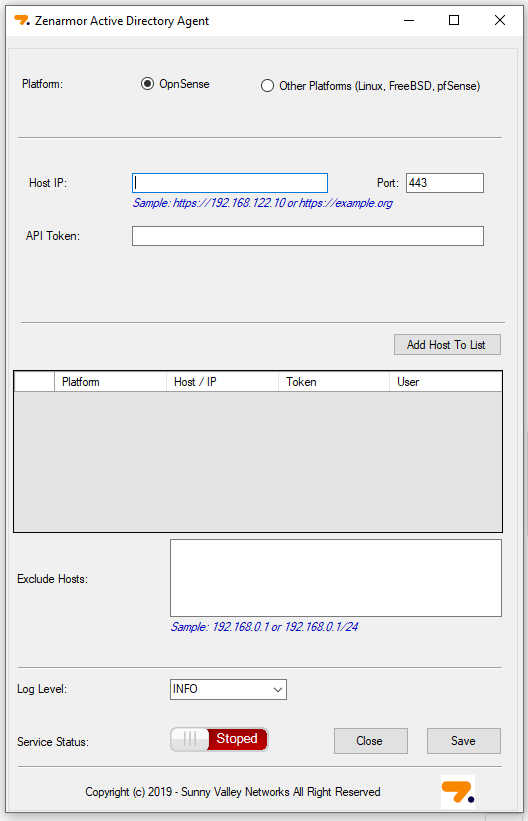Viewport: 528px width, 821px height.
Task: Click inside the Exclude Hosts text area
Action: pyautogui.click(x=336, y=578)
